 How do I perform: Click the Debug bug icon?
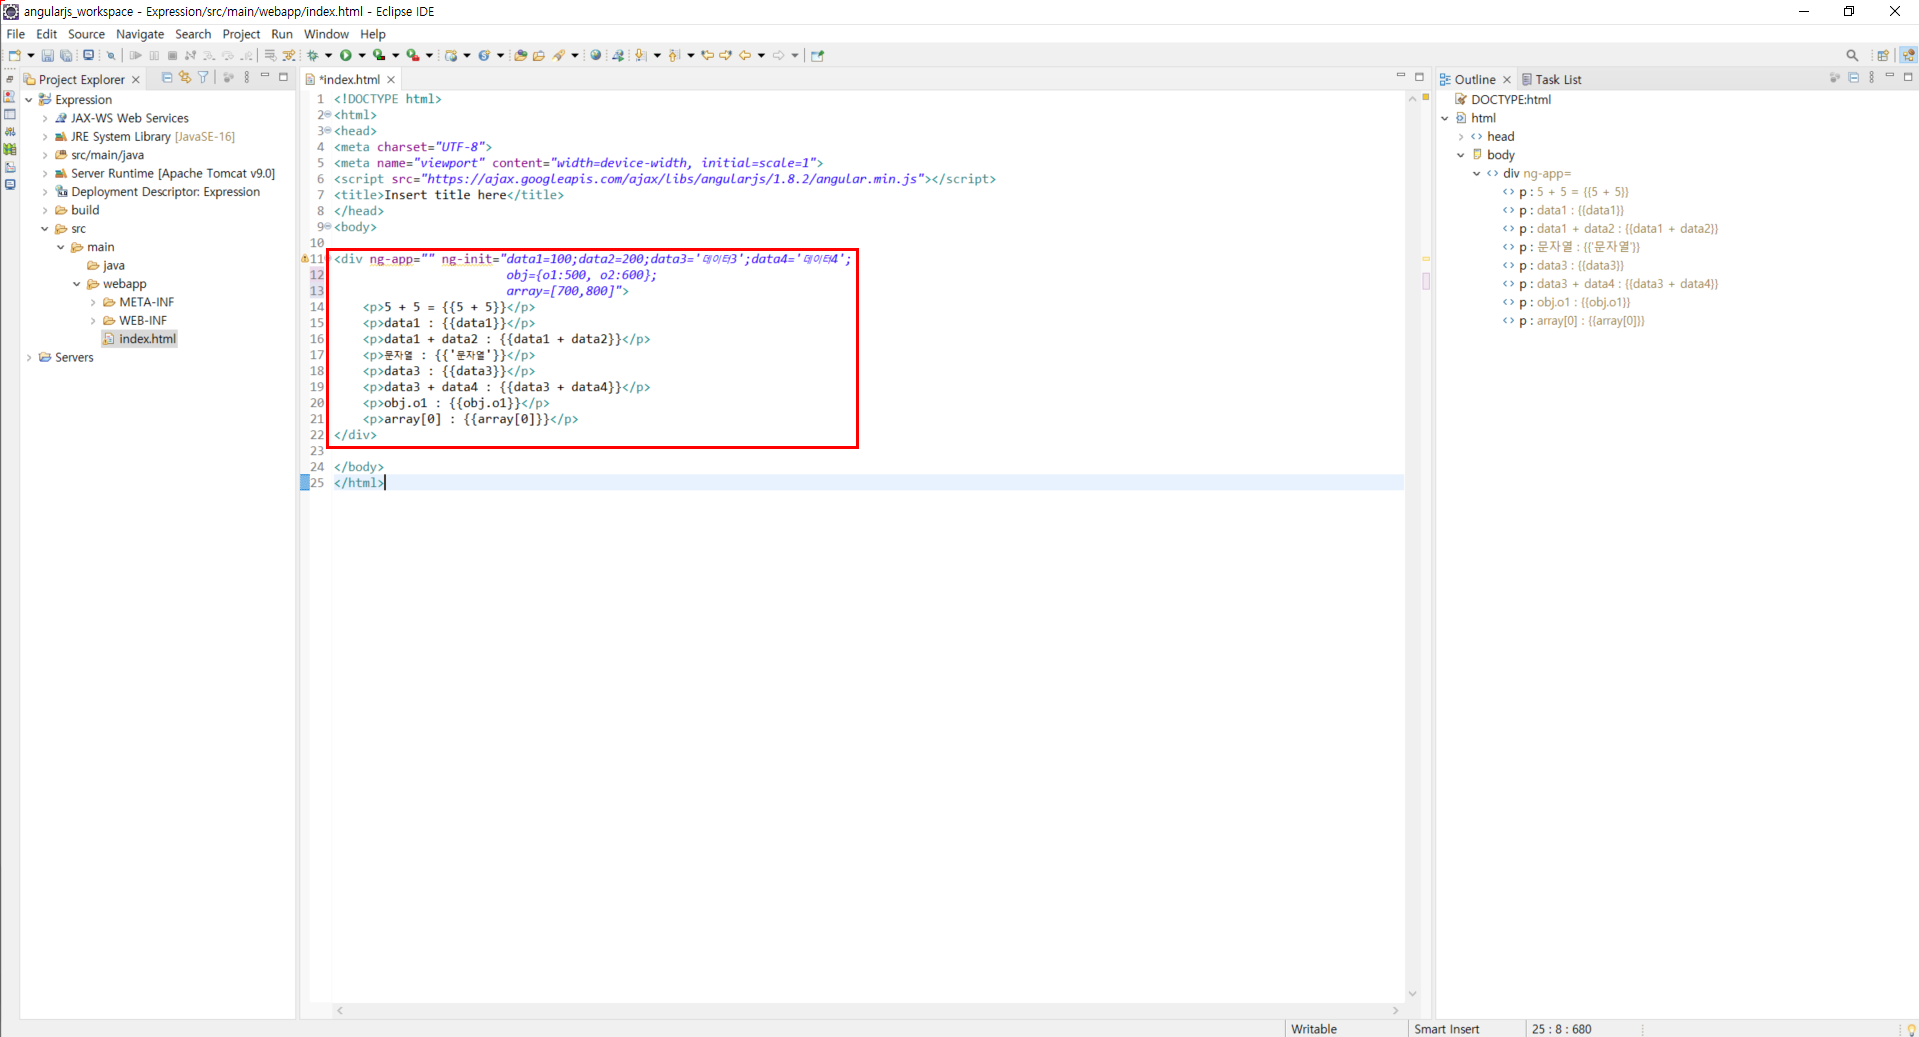313,56
